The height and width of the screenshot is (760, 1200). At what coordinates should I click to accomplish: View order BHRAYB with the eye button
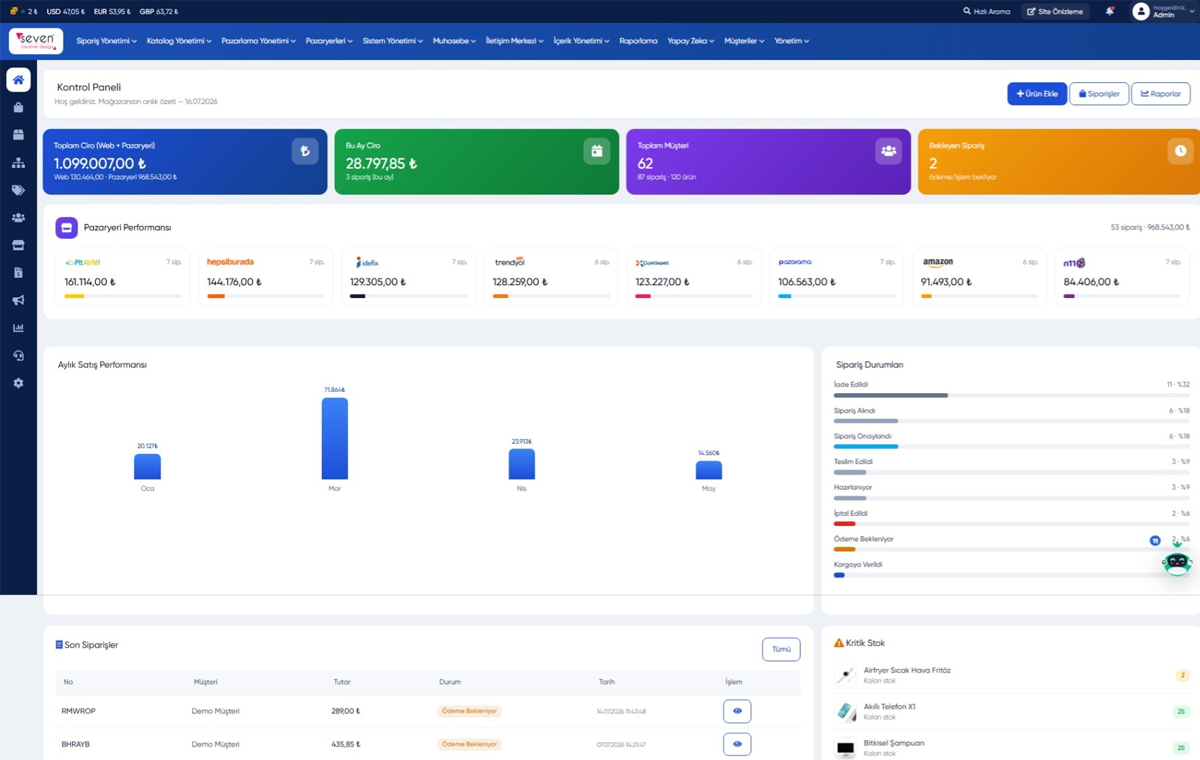click(x=737, y=744)
